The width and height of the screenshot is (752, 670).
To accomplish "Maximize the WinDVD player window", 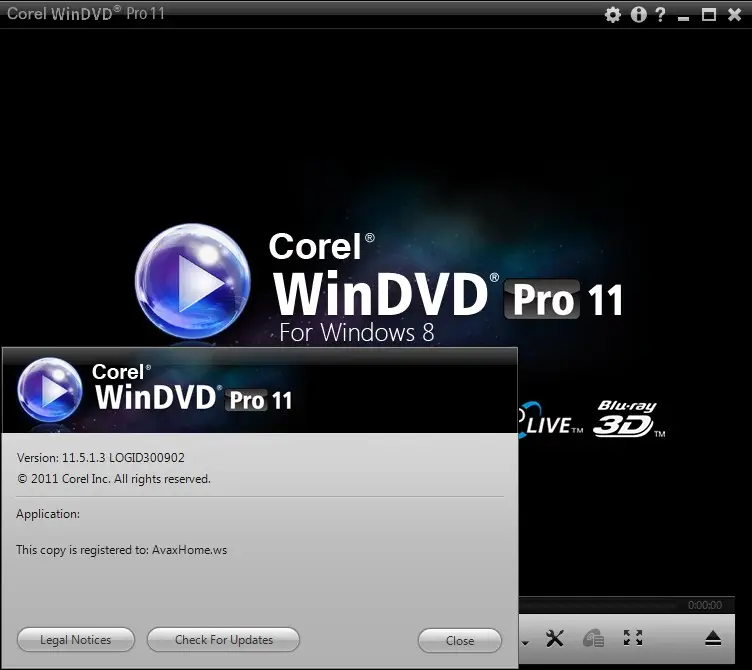I will pyautogui.click(x=709, y=15).
